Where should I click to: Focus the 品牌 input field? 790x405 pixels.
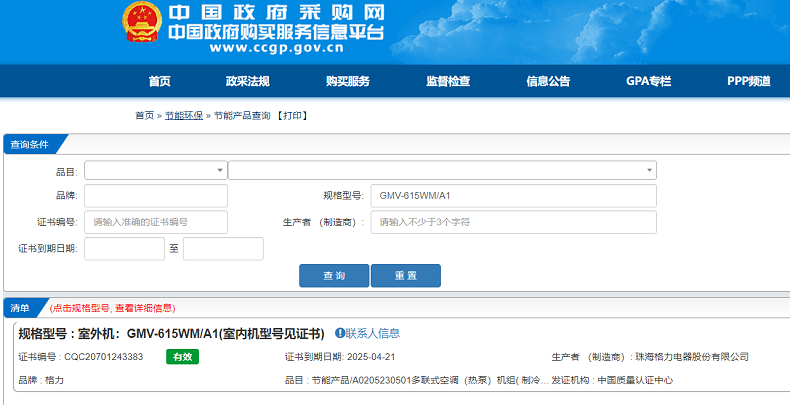(x=156, y=196)
